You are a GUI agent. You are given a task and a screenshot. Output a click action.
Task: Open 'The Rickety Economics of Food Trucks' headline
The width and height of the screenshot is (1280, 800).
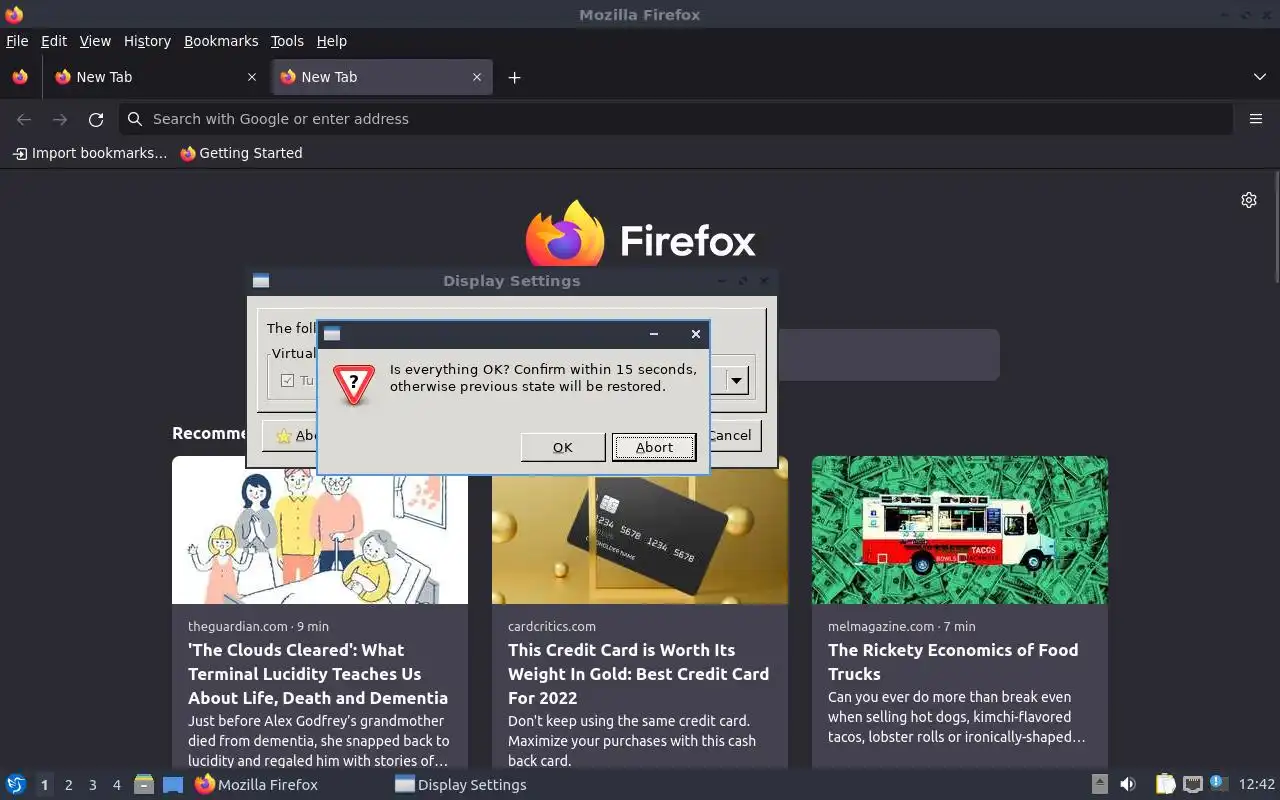click(x=953, y=662)
